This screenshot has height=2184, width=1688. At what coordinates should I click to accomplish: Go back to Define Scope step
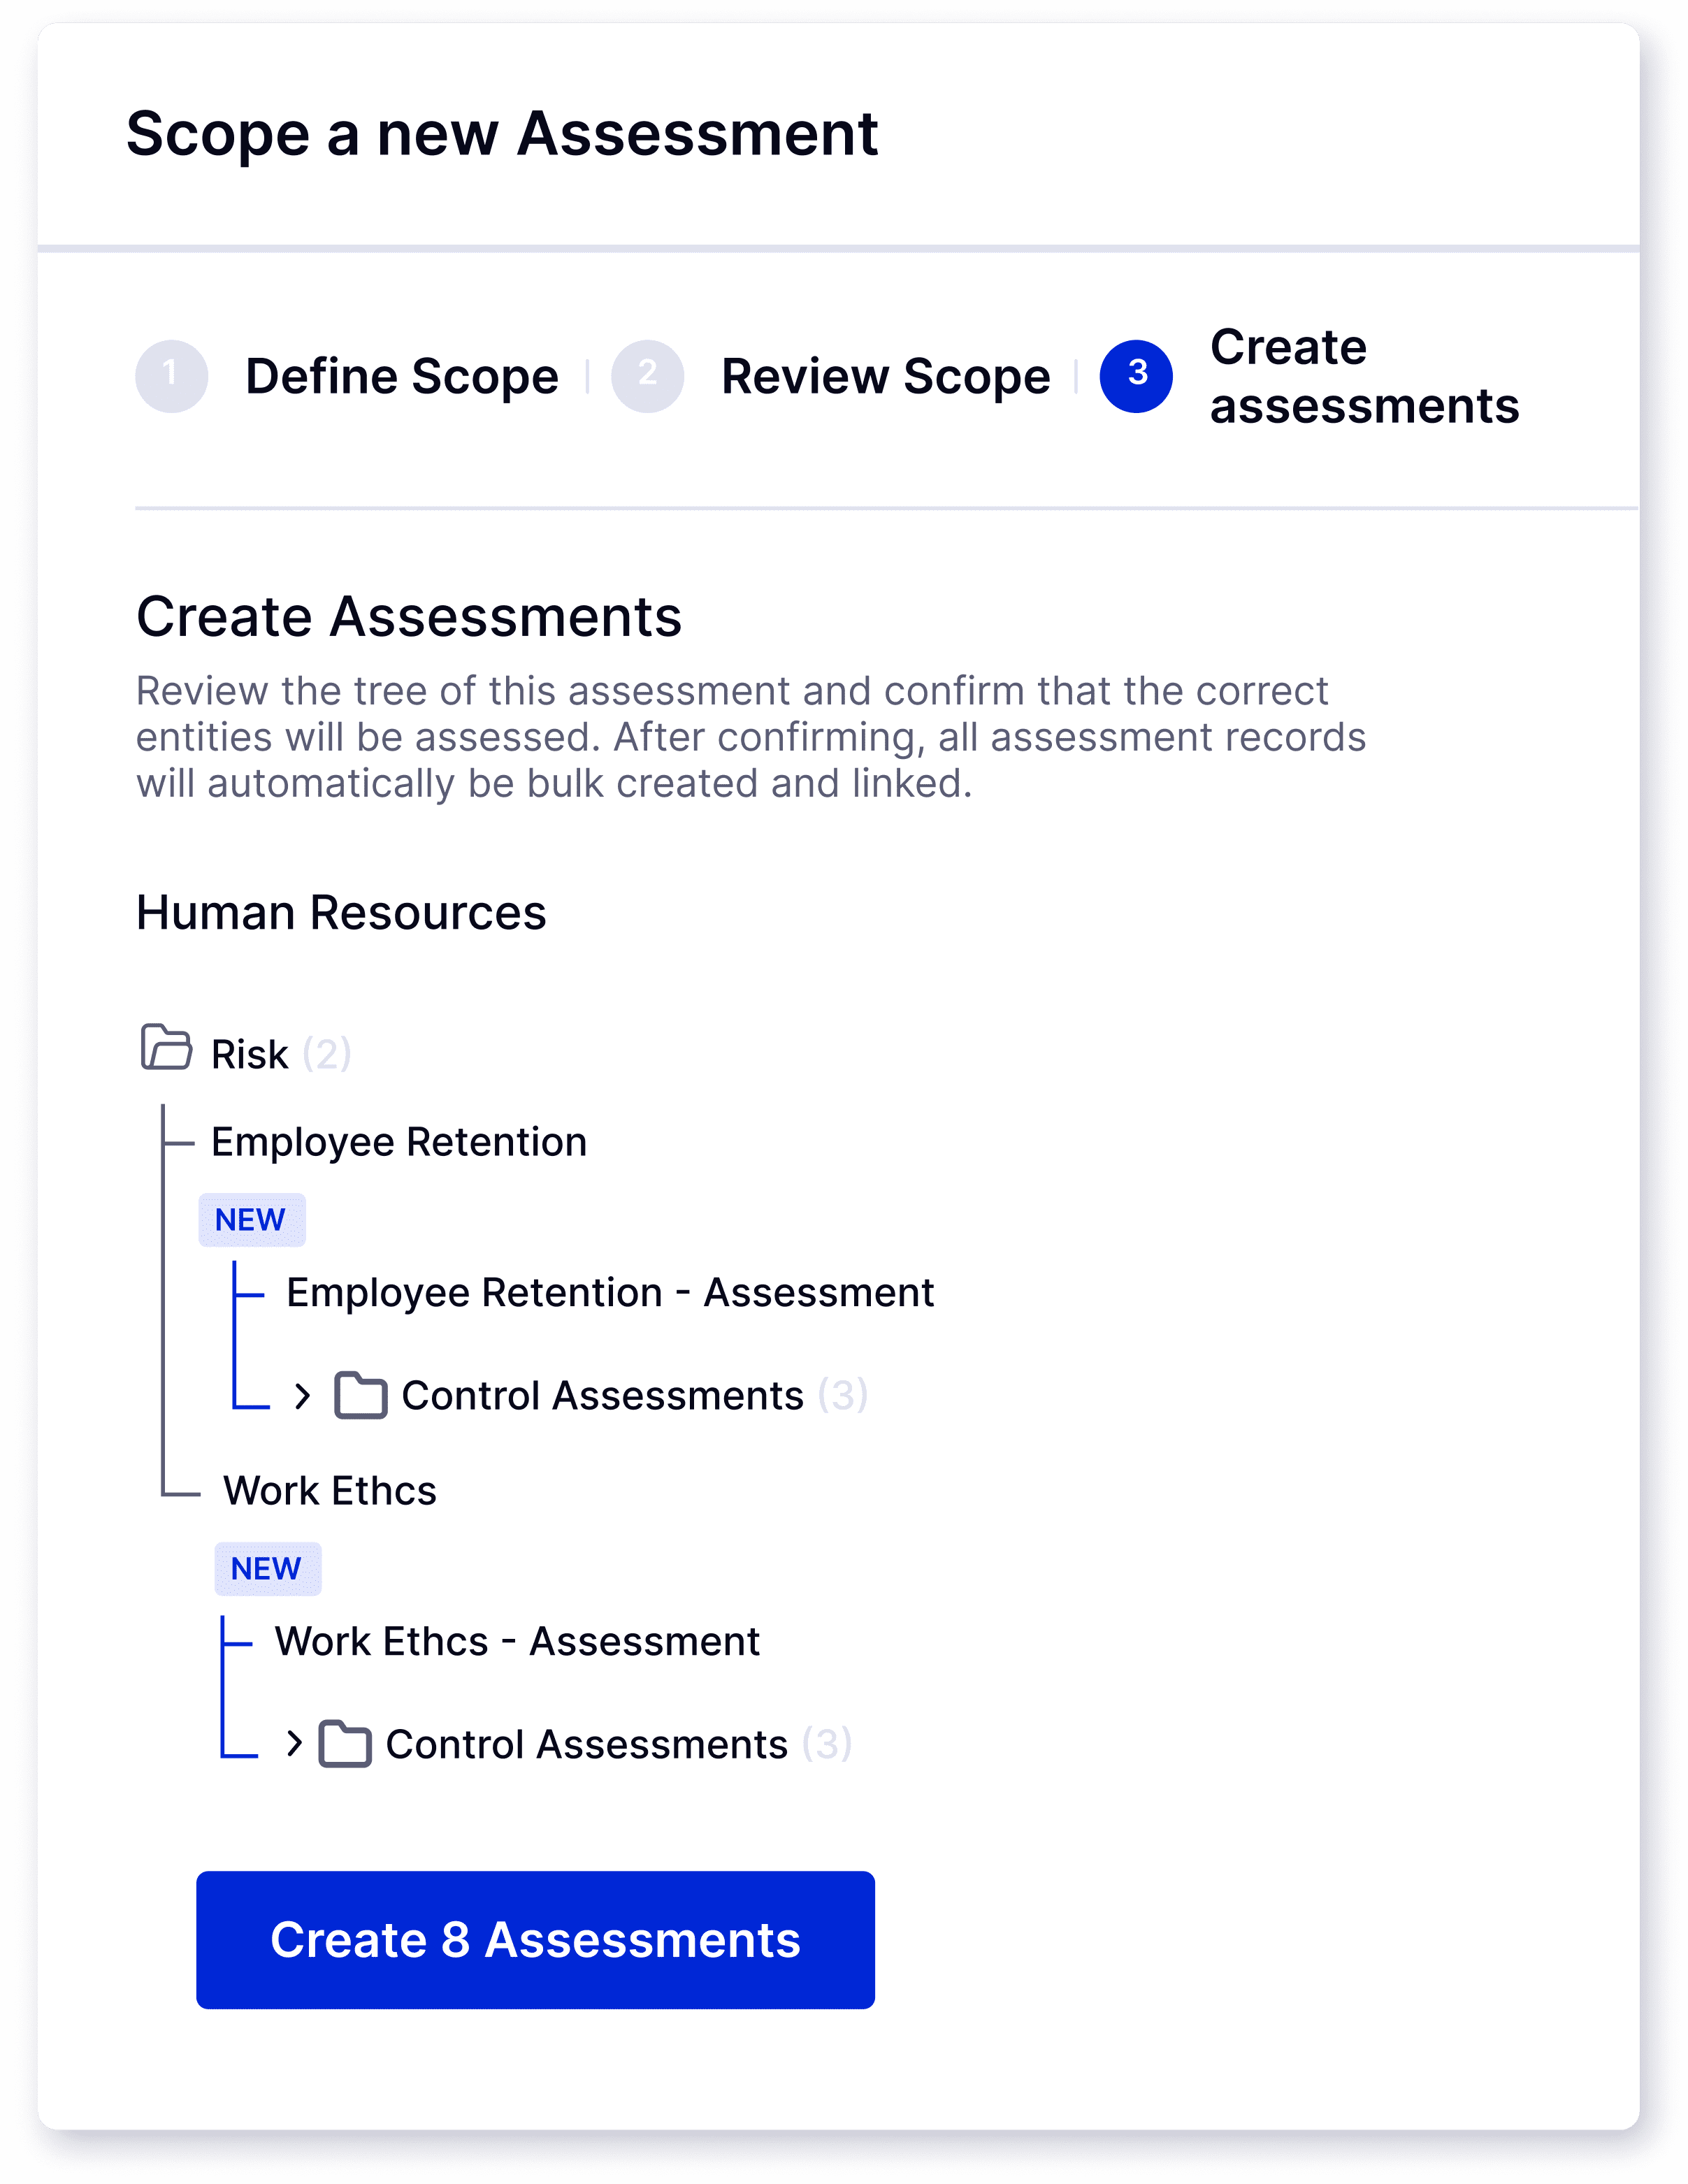coord(401,377)
